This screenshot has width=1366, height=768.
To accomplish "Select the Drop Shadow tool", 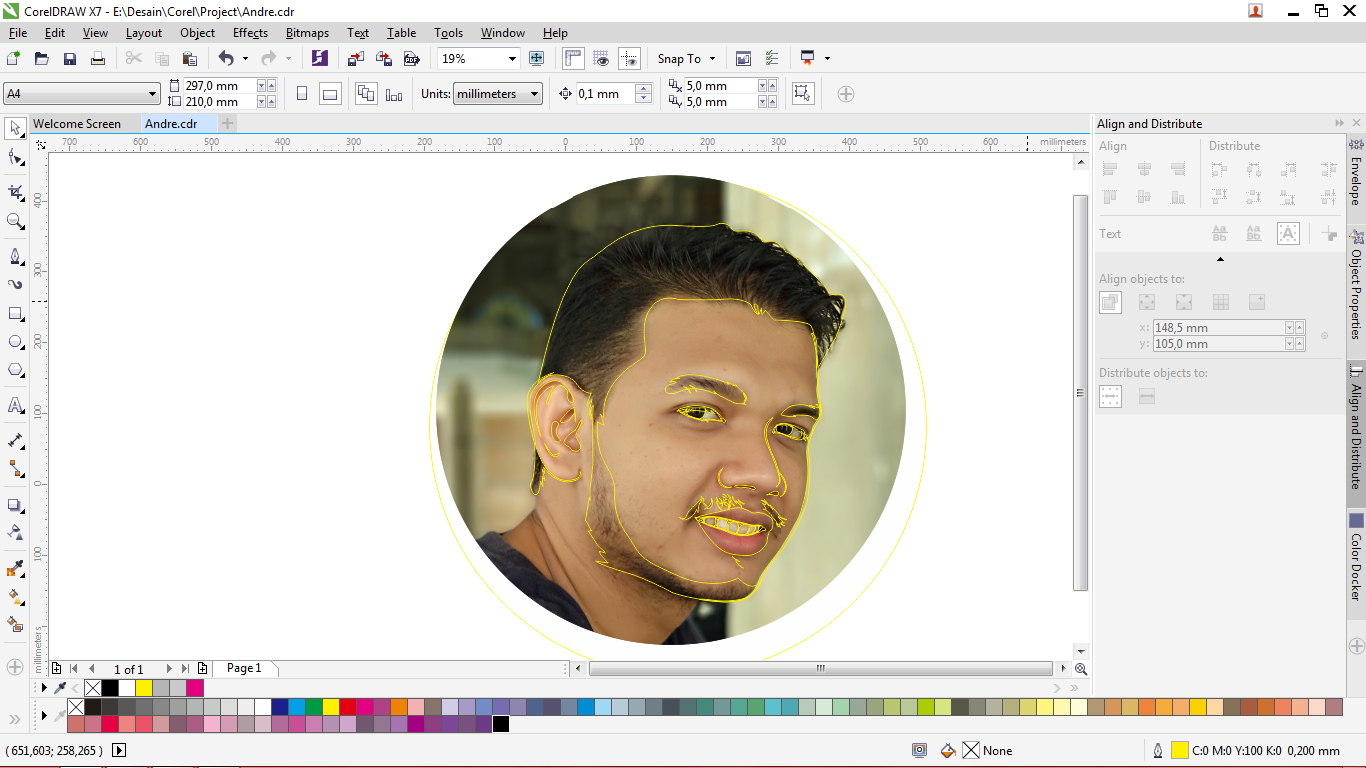I will pos(15,504).
